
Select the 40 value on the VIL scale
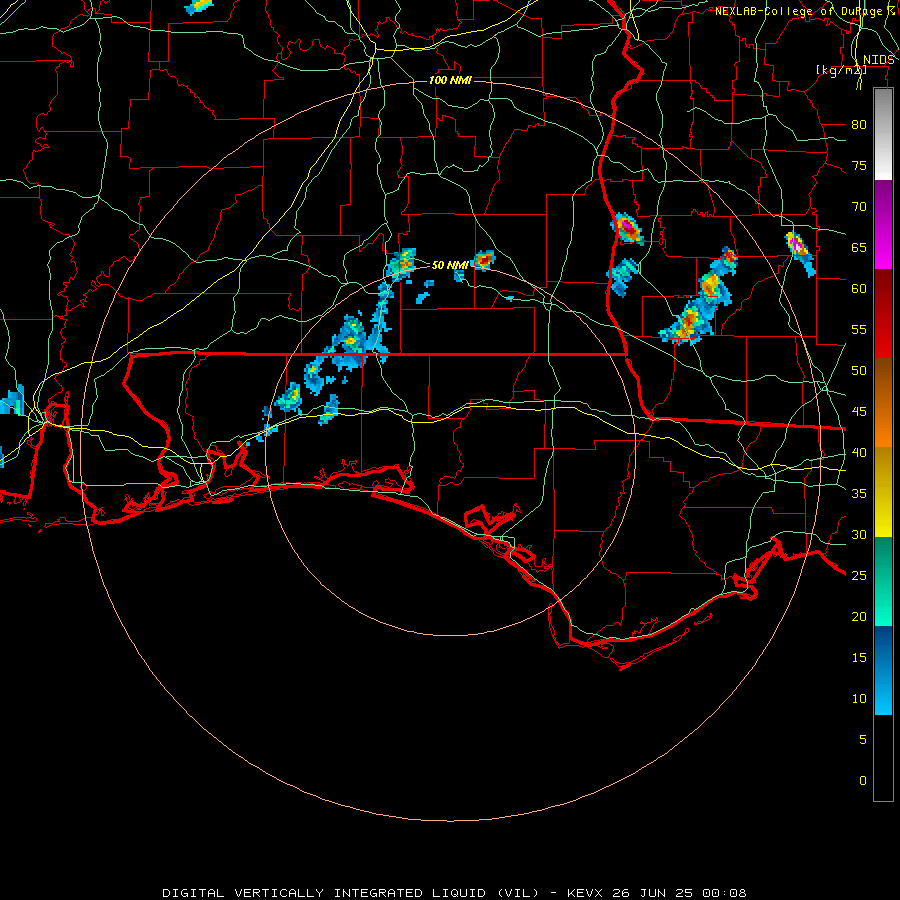click(859, 452)
